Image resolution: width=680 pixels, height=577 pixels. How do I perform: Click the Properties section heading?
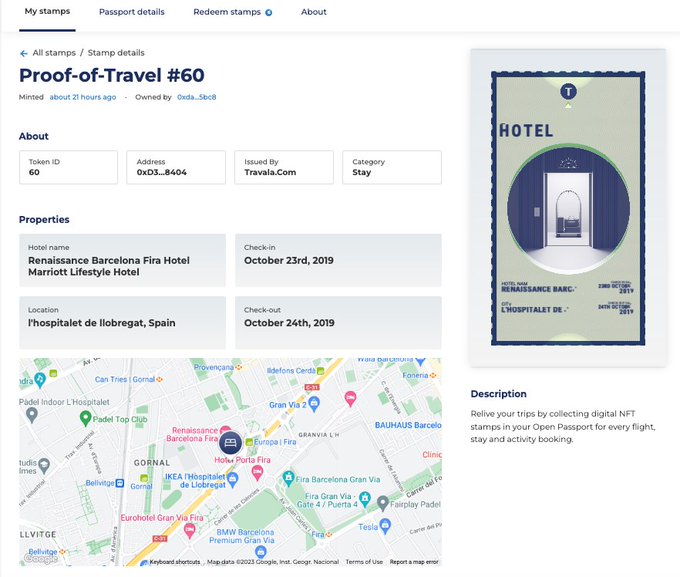[44, 220]
